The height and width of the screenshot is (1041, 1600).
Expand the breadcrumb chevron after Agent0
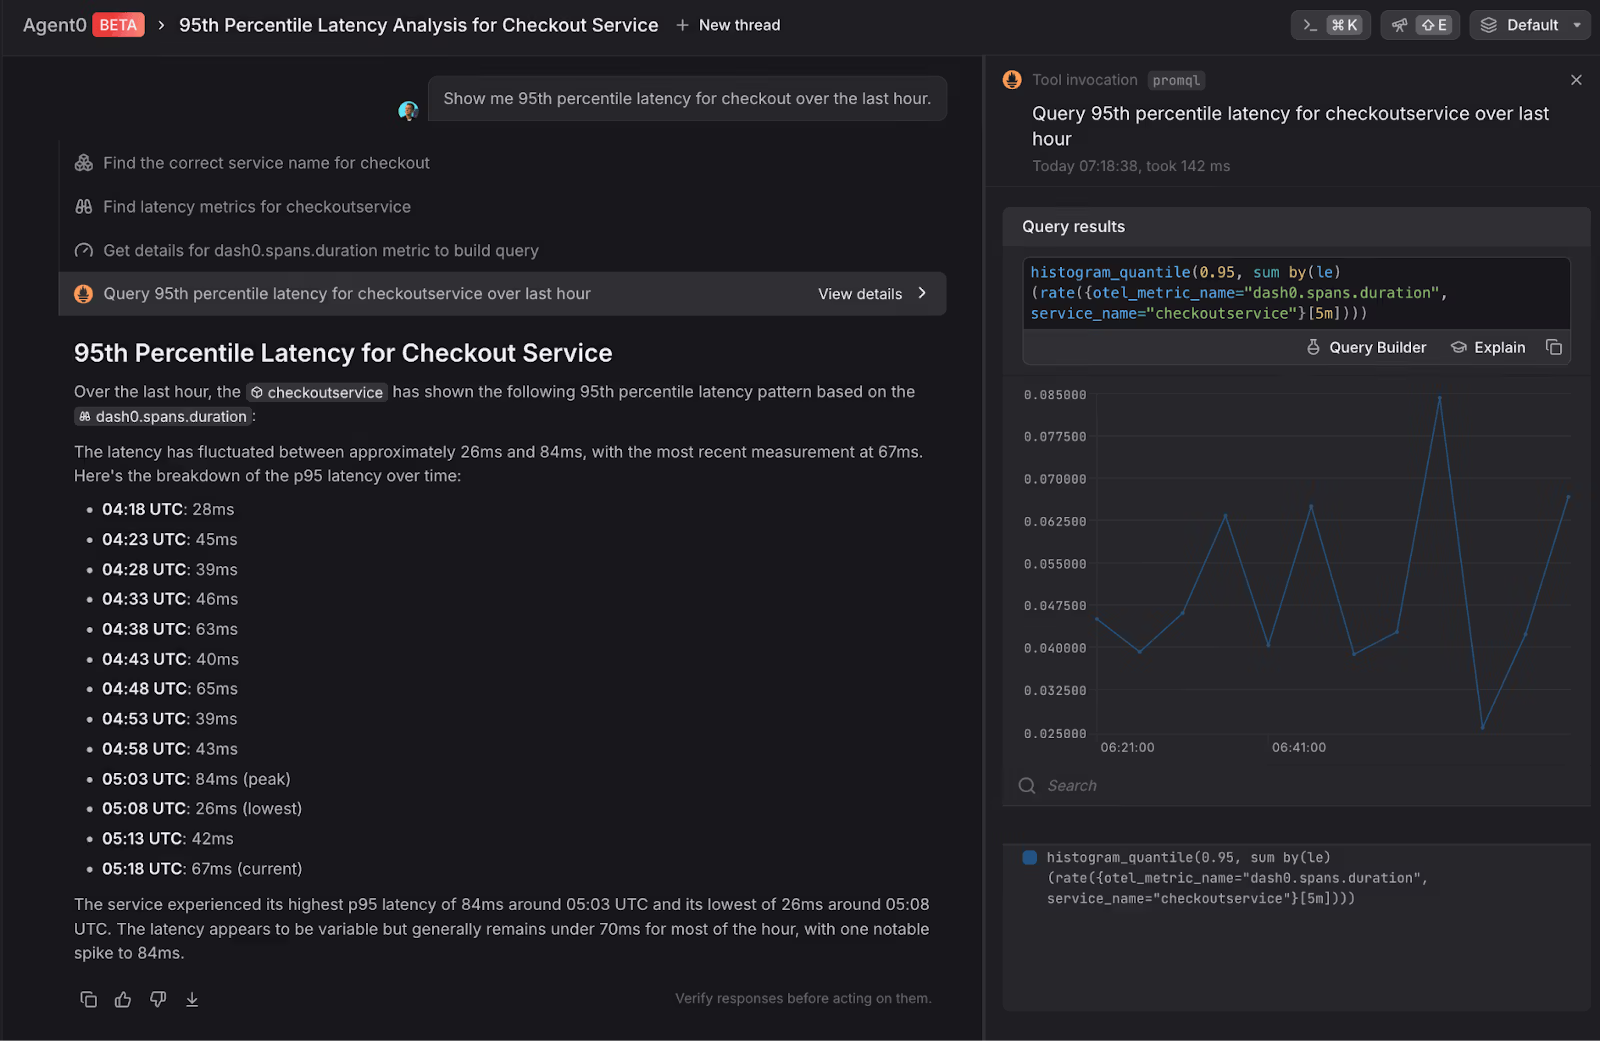(x=161, y=25)
